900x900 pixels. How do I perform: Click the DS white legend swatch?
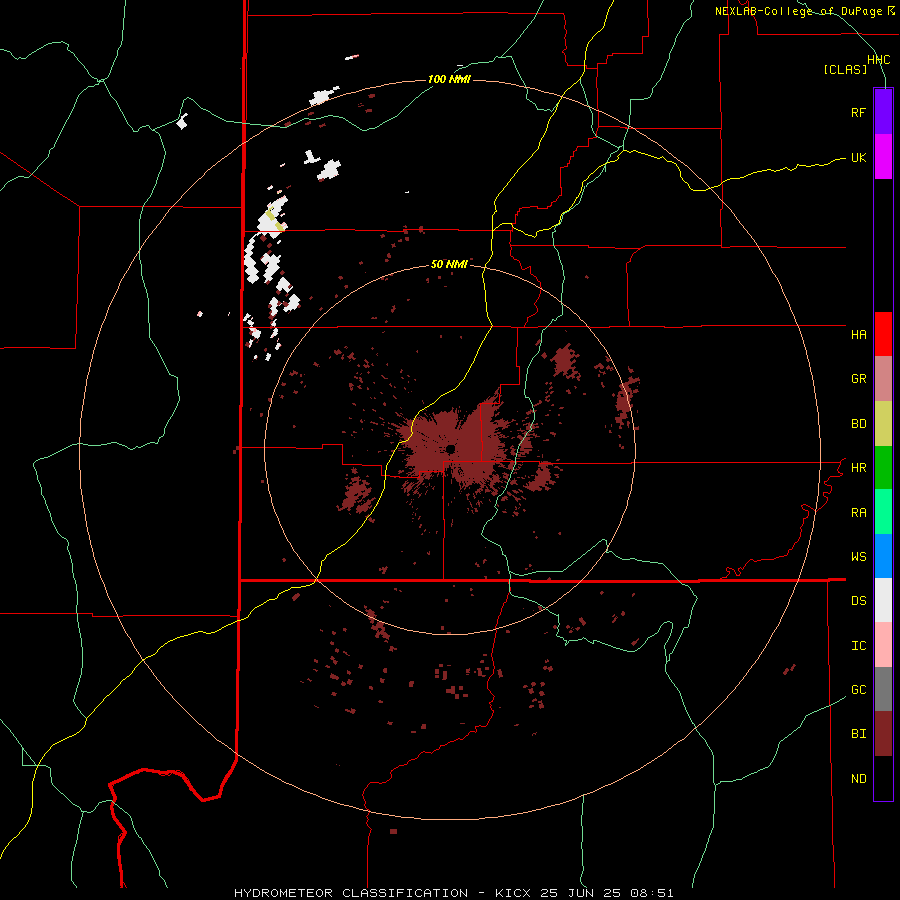(883, 600)
